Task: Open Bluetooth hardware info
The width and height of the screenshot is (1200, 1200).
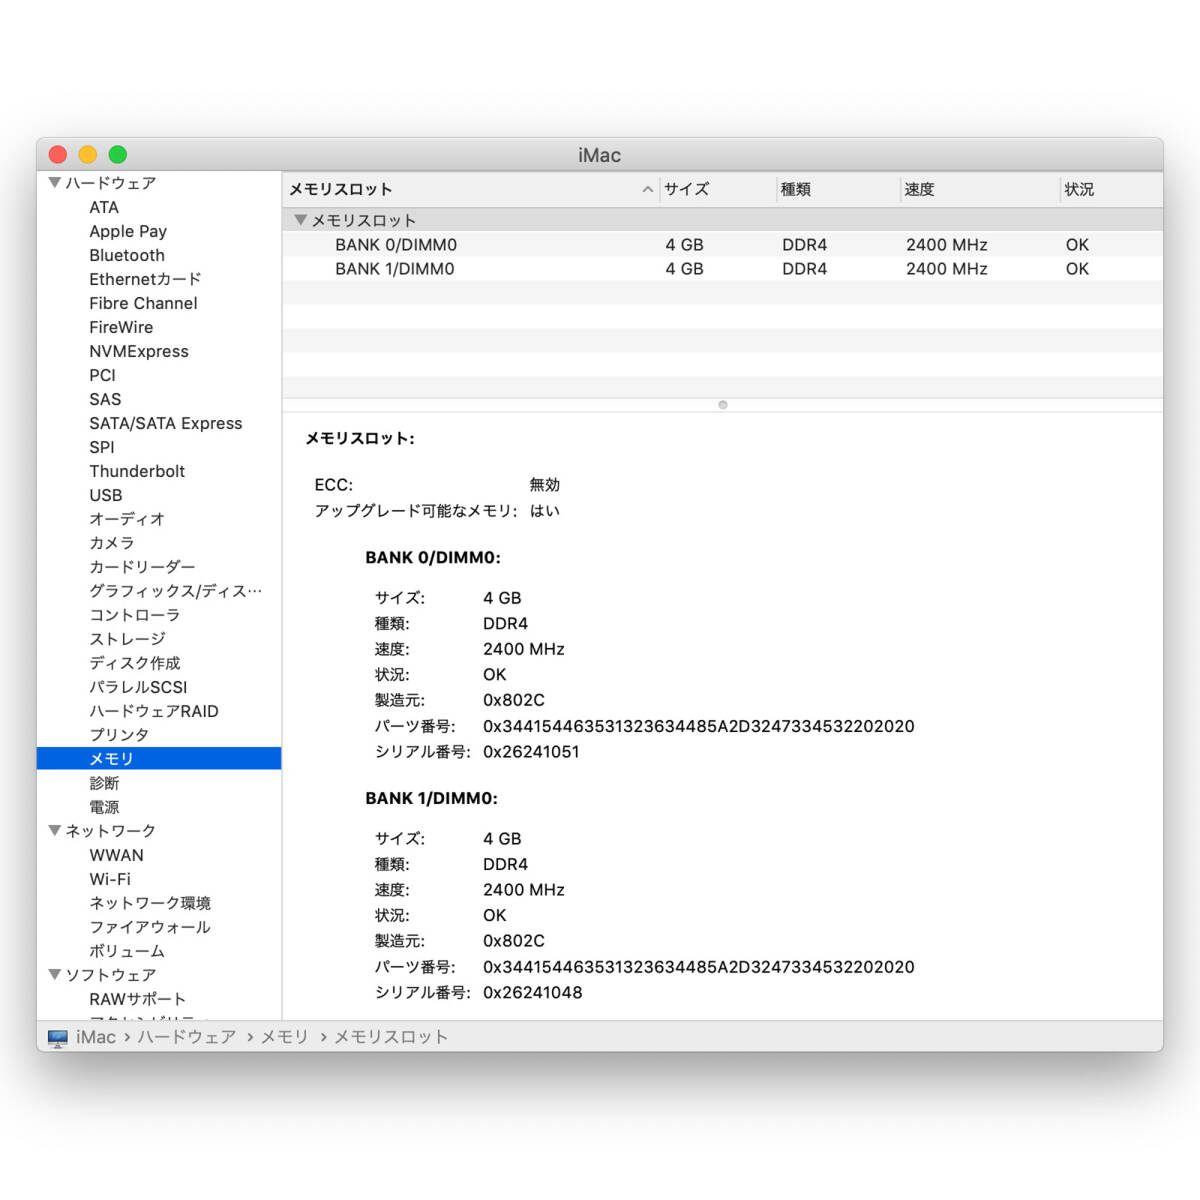Action: click(x=127, y=255)
